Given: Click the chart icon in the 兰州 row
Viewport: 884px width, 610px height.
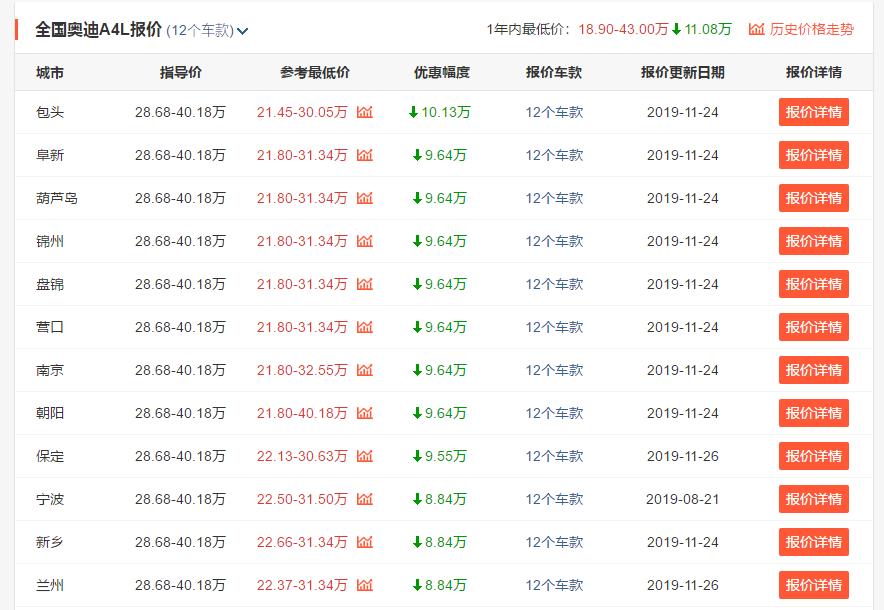Looking at the screenshot, I should tap(365, 583).
